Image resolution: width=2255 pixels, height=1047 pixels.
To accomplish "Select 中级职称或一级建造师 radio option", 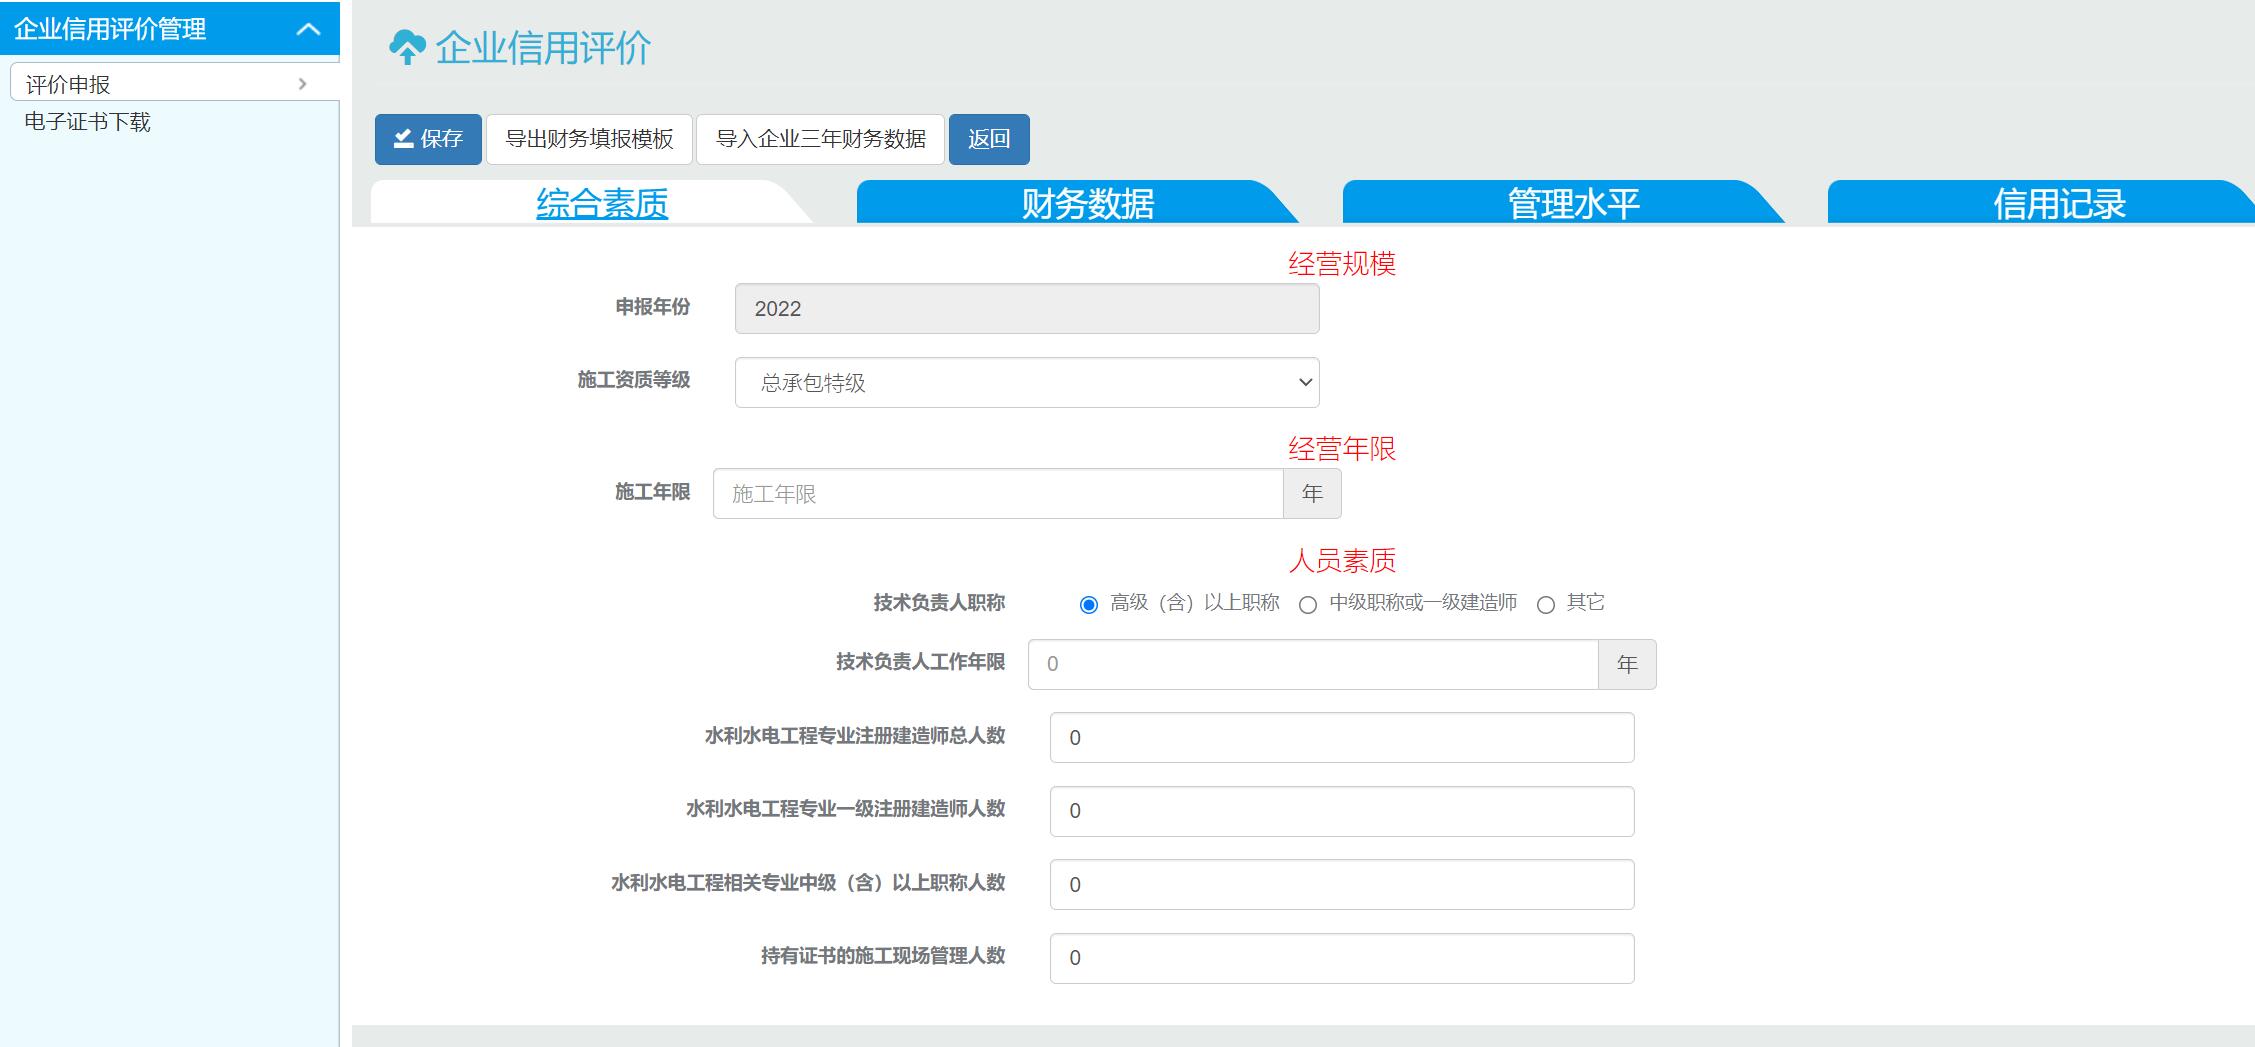I will [1308, 605].
